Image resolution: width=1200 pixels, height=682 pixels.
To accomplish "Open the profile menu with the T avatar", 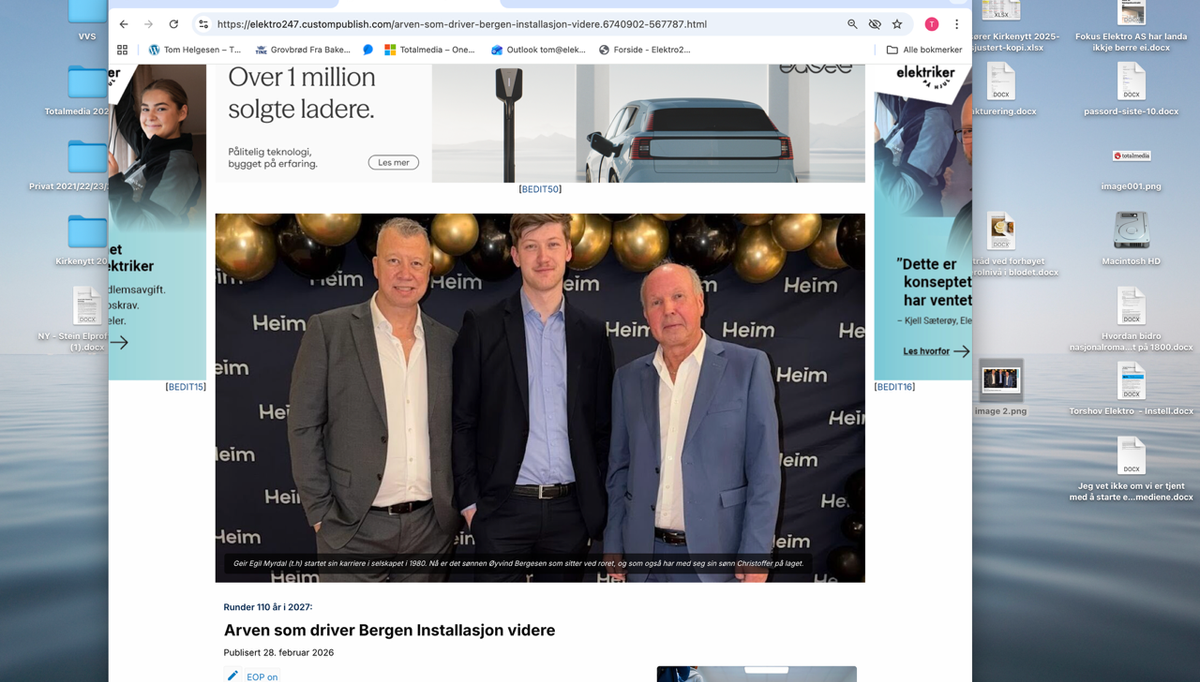I will click(931, 23).
